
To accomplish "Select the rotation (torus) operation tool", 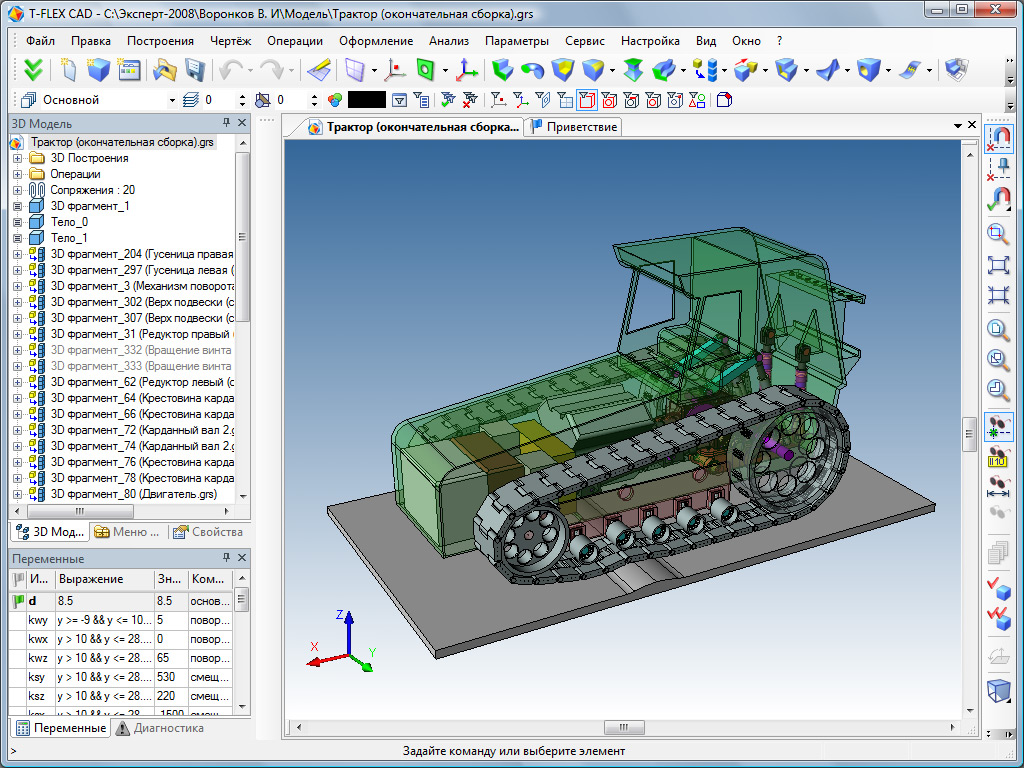I will click(x=532, y=69).
